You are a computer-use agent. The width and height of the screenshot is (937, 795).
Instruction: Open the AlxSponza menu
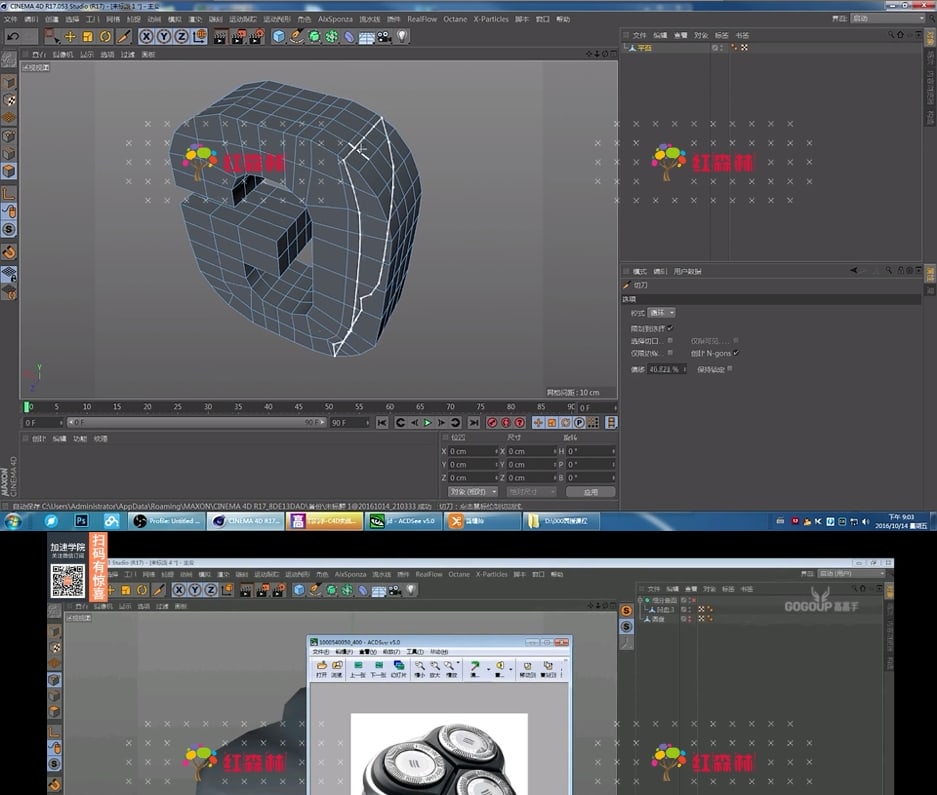335,19
